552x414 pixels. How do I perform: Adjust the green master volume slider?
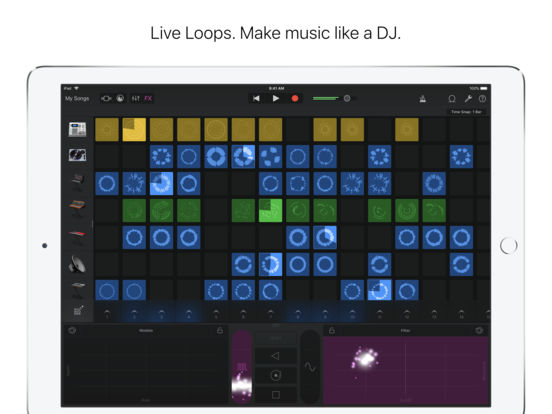tap(326, 98)
